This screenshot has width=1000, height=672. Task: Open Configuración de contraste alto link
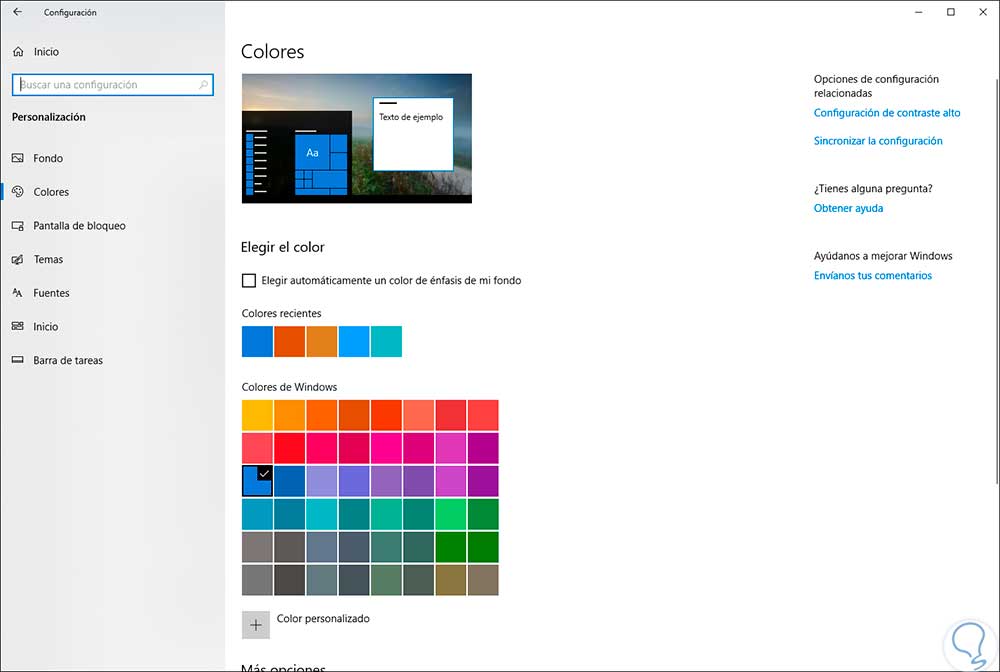click(x=886, y=113)
